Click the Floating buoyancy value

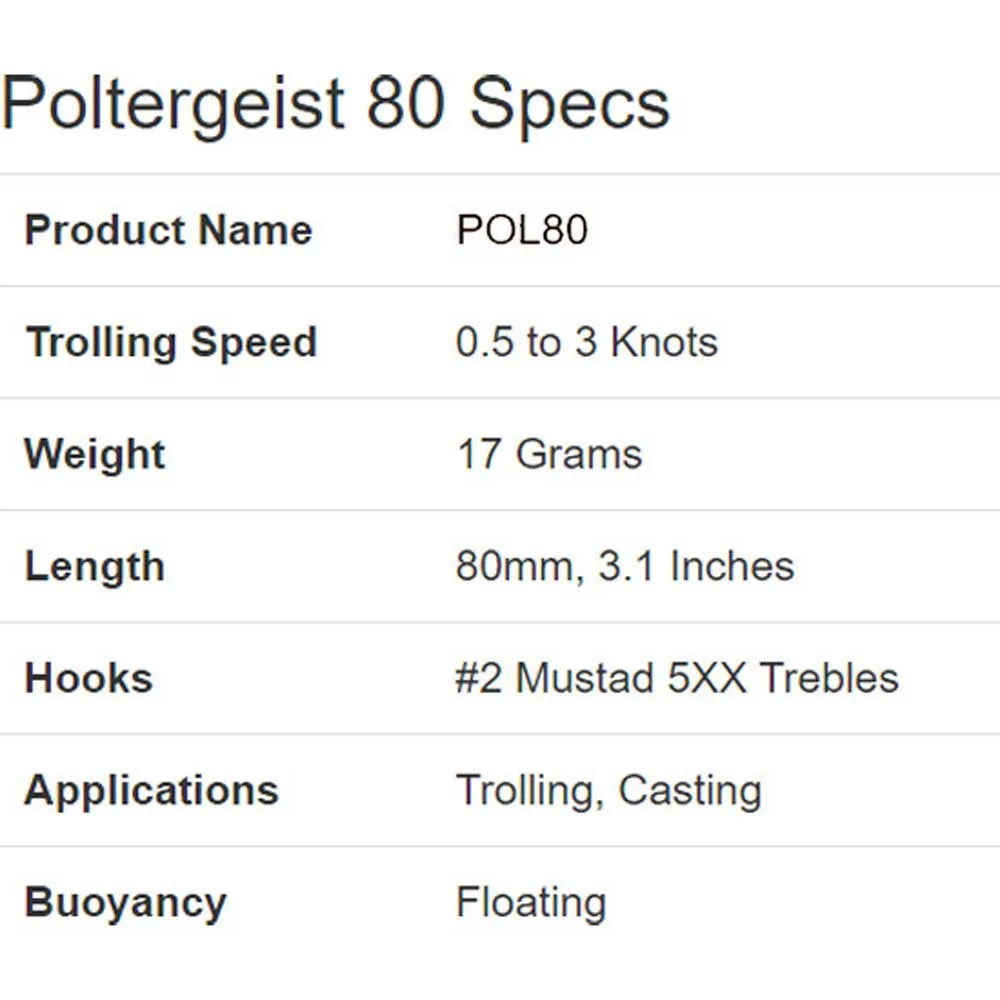[x=531, y=902]
